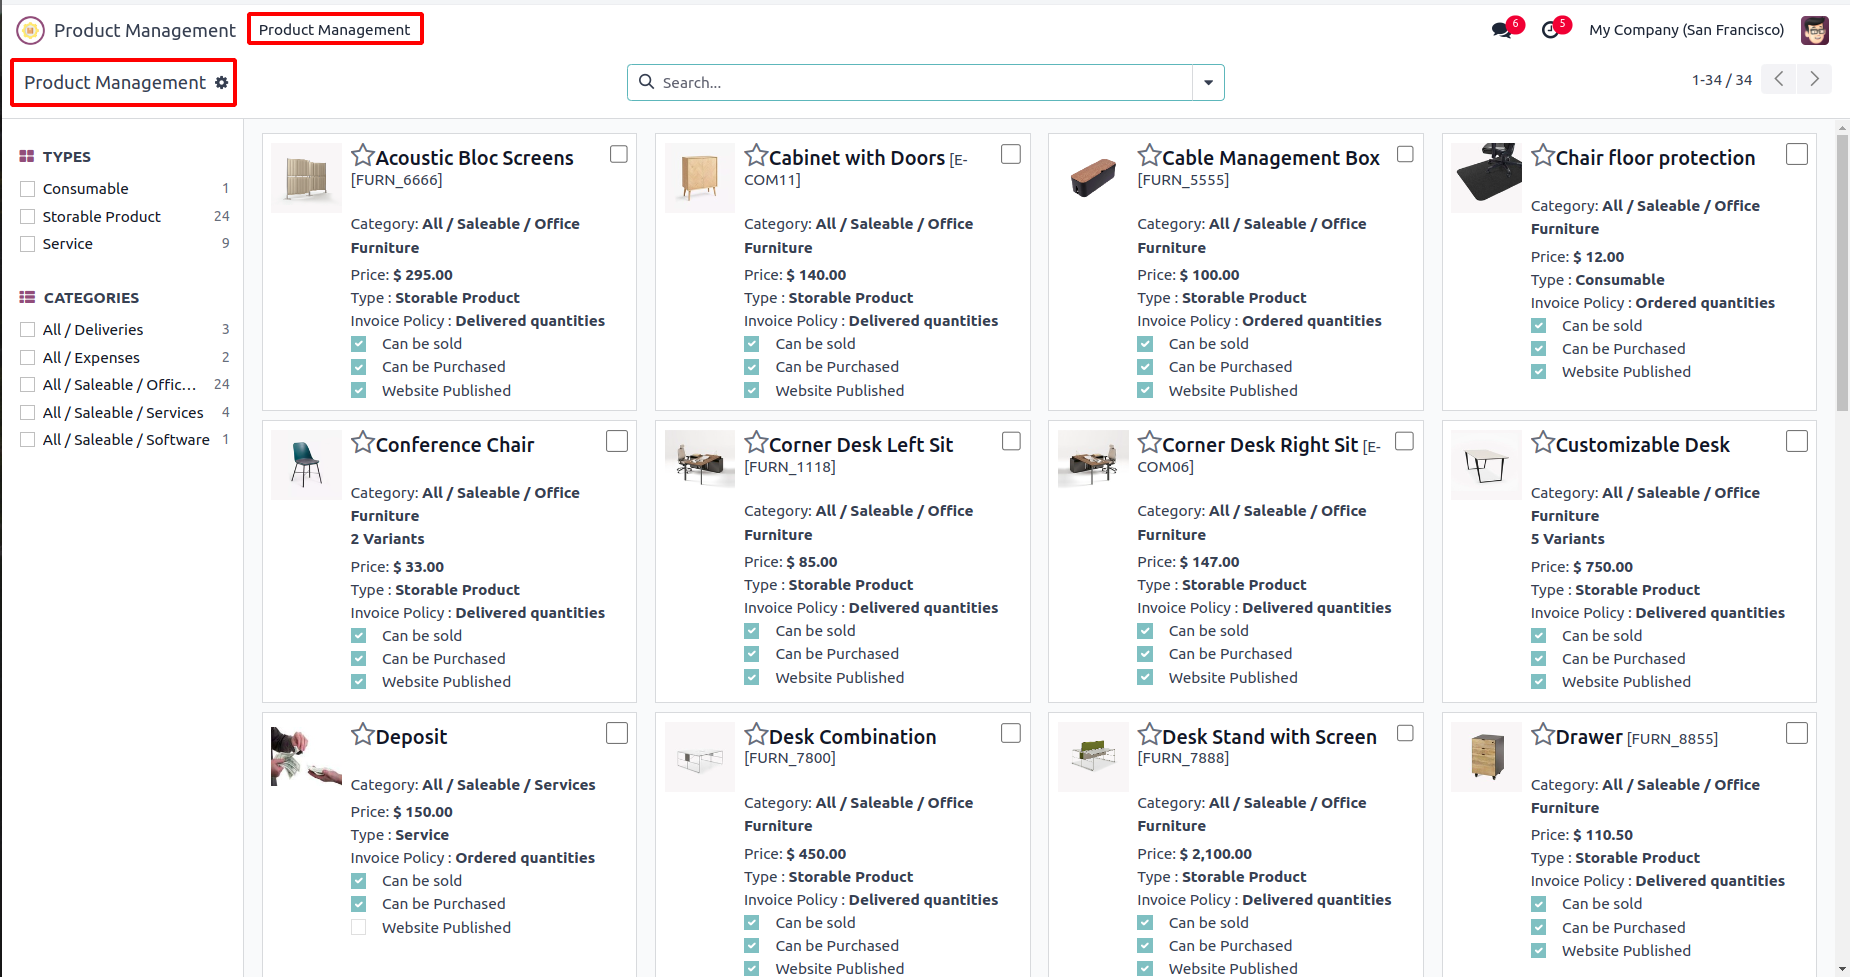Viewport: 1850px width, 977px height.
Task: Open the messages chat icon
Action: (1502, 30)
